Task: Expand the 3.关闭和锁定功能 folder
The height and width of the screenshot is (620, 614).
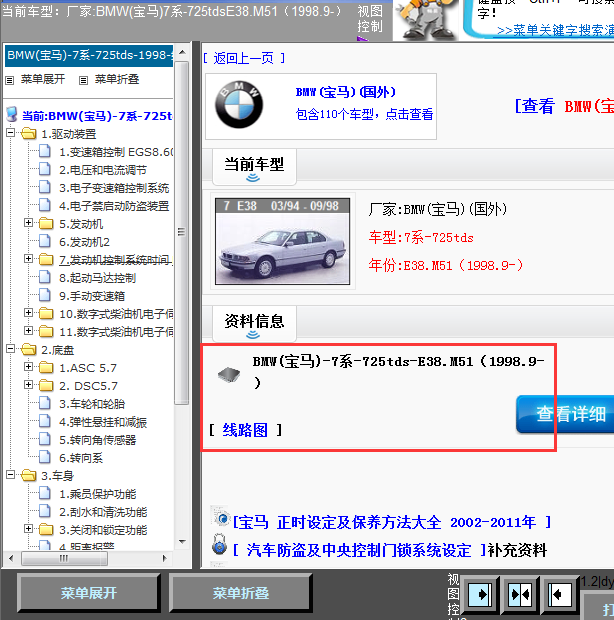Action: (28, 529)
